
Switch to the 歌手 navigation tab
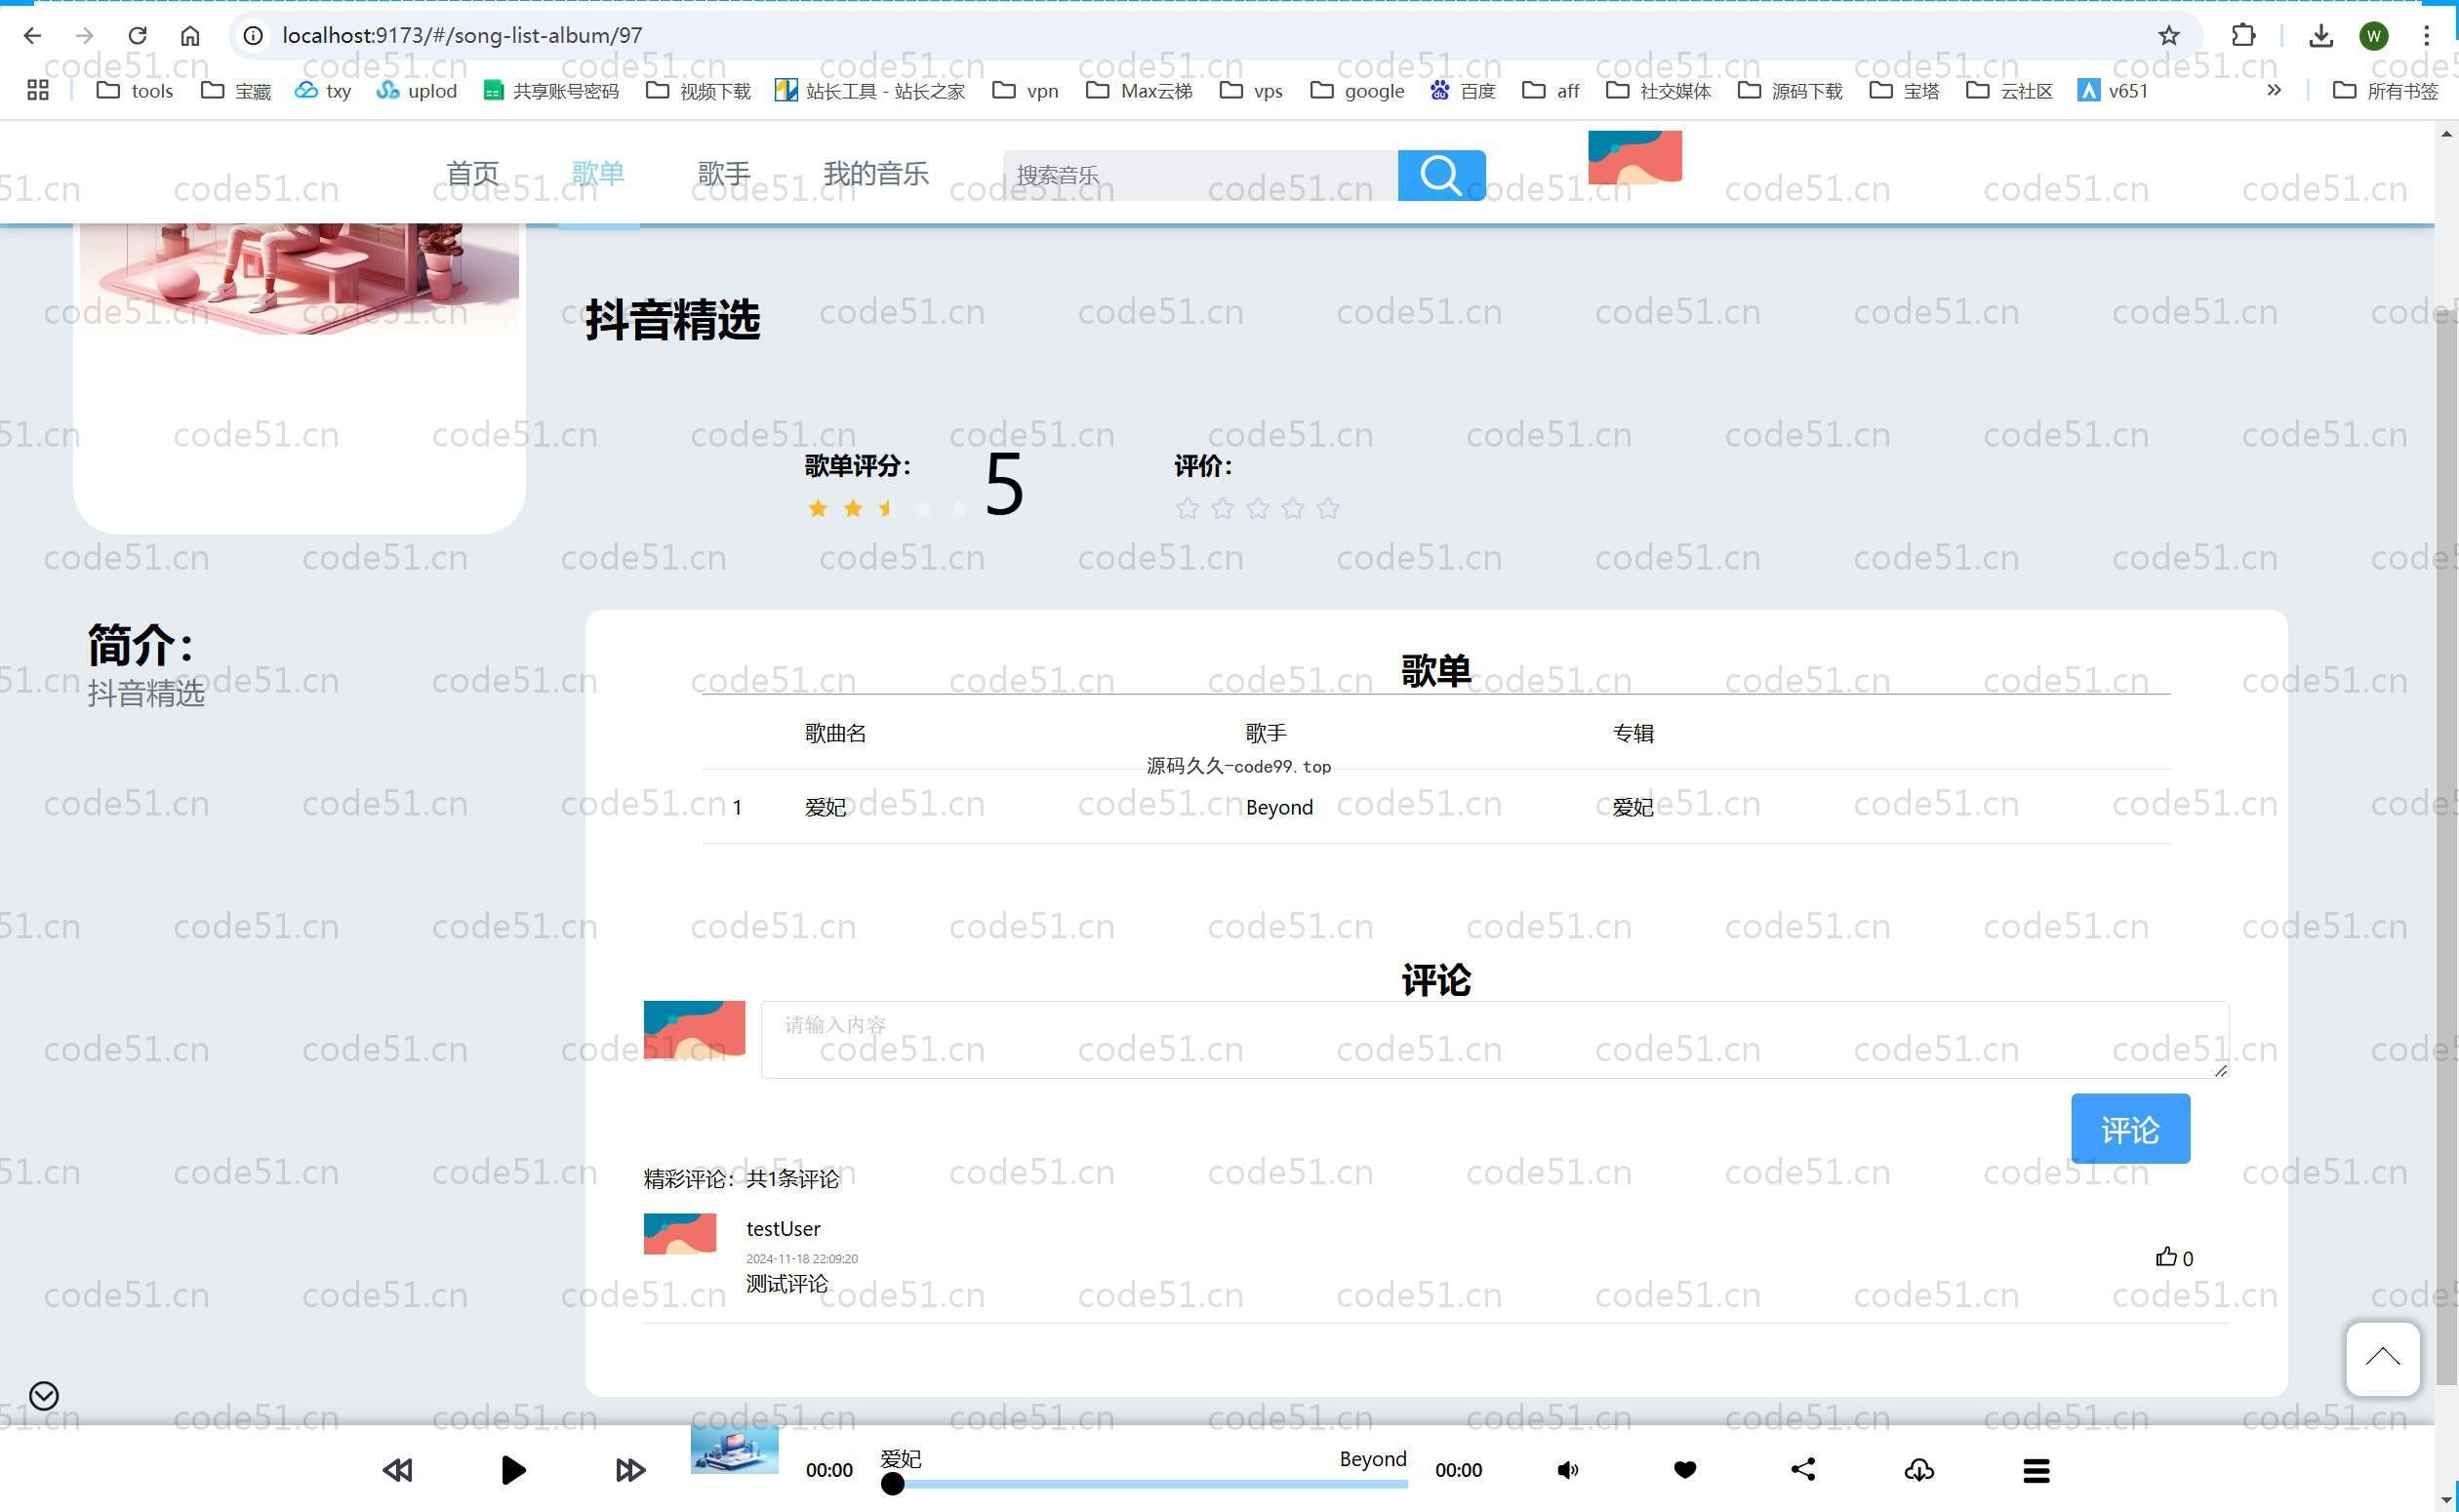(x=724, y=173)
